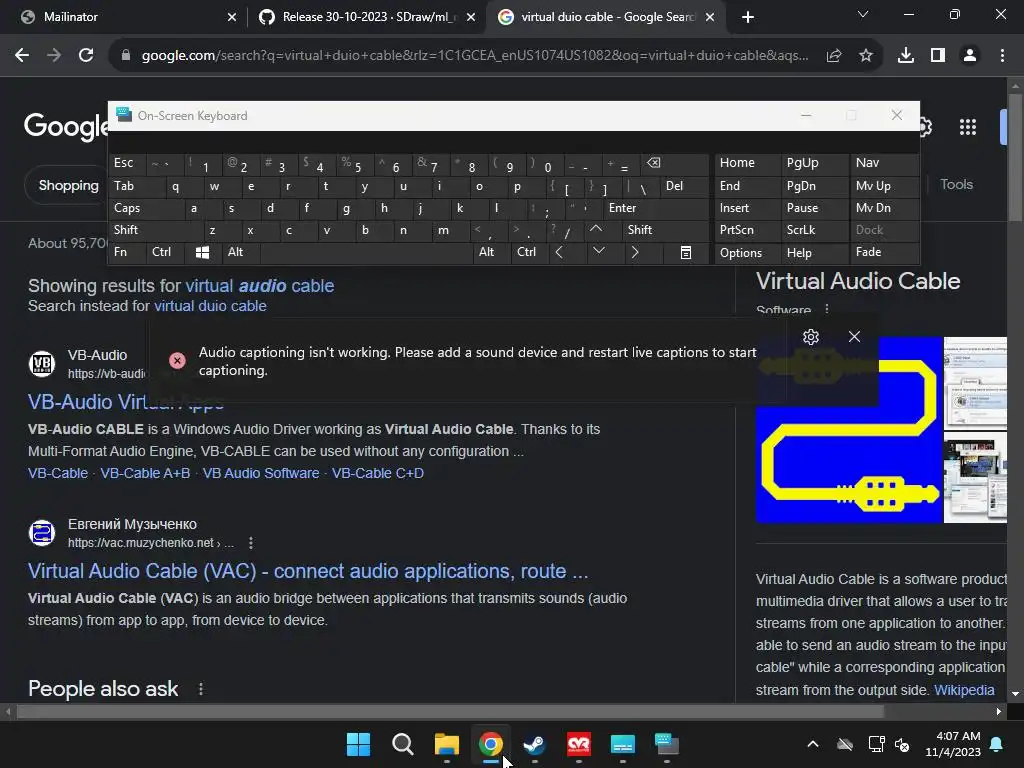1024x768 pixels.
Task: Toggle Nav mode on On-Screen Keyboard
Action: [x=884, y=163]
